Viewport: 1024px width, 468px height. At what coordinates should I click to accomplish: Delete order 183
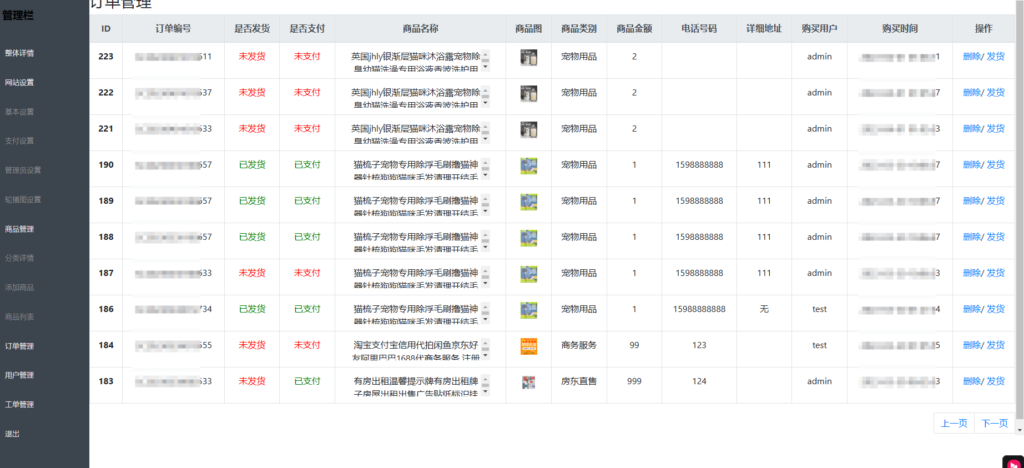coord(972,381)
